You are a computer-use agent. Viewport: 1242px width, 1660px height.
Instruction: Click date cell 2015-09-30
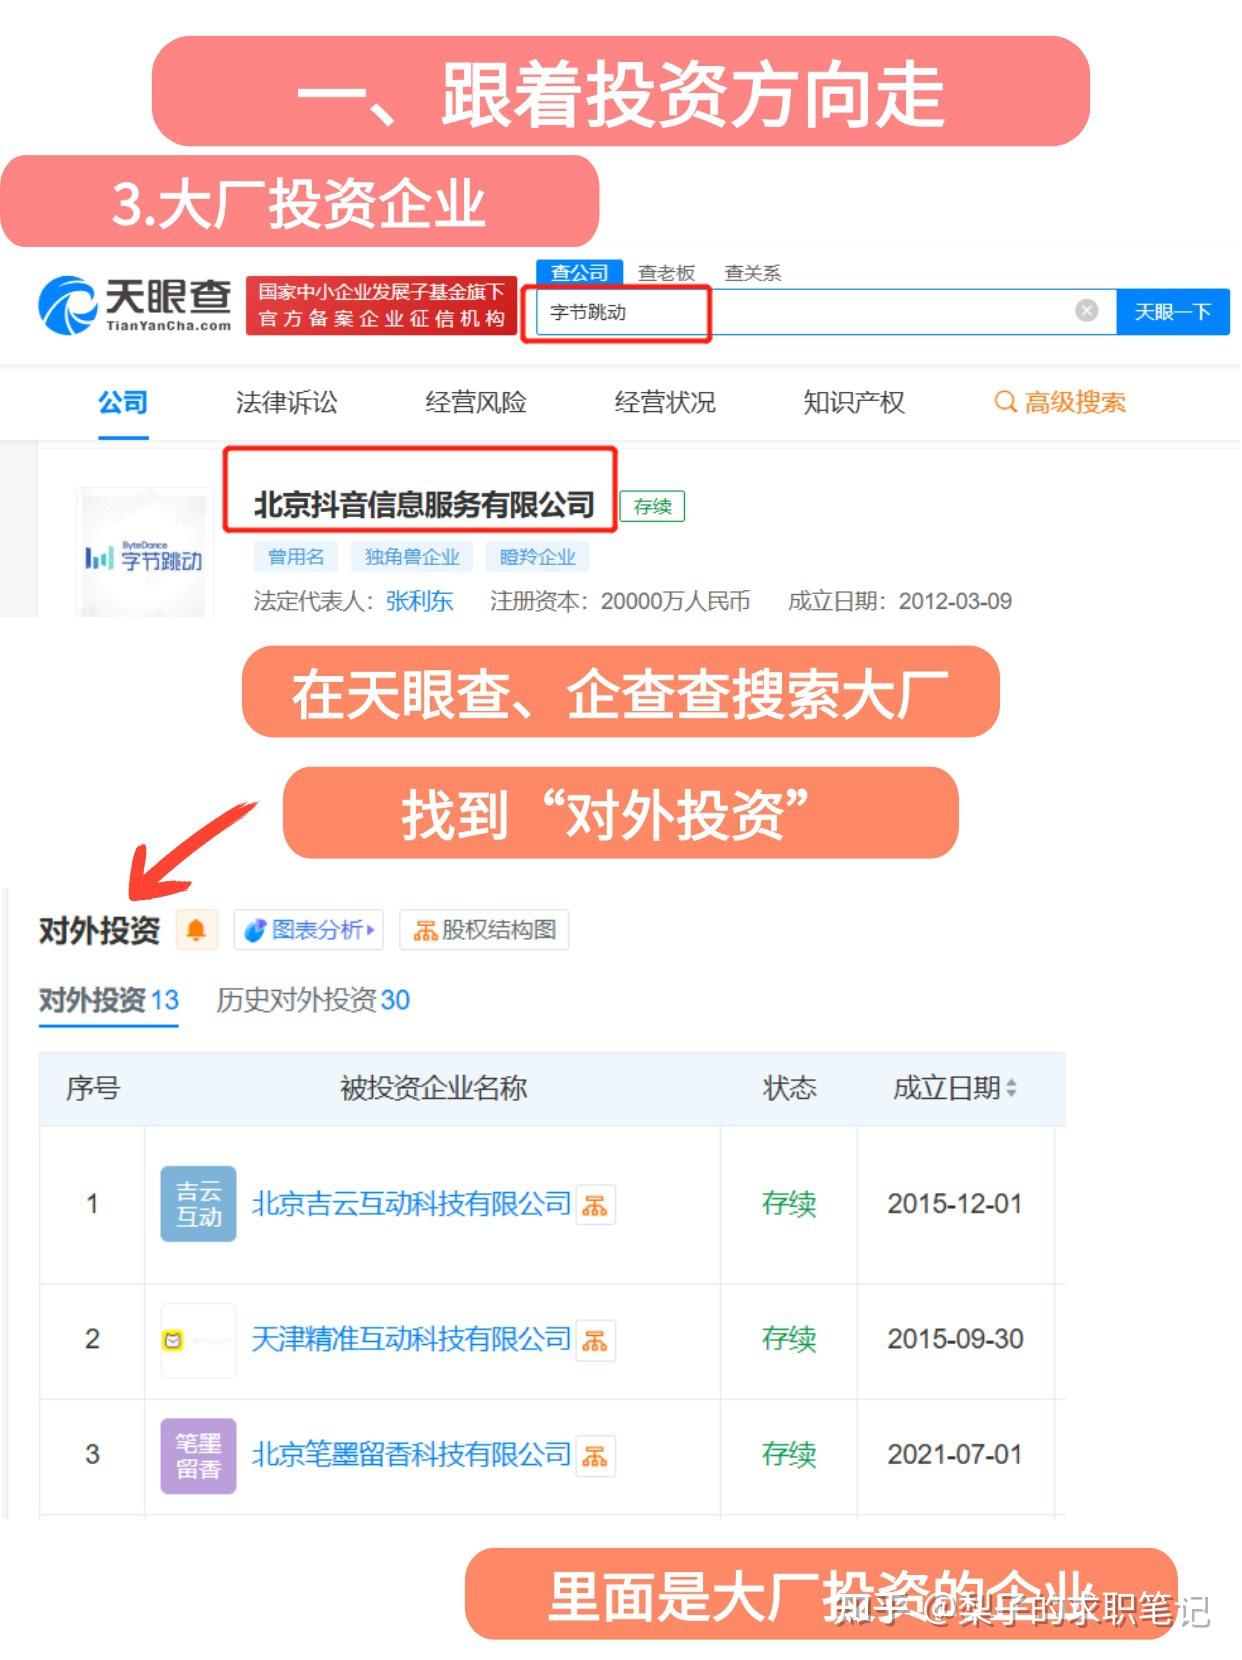click(955, 1339)
